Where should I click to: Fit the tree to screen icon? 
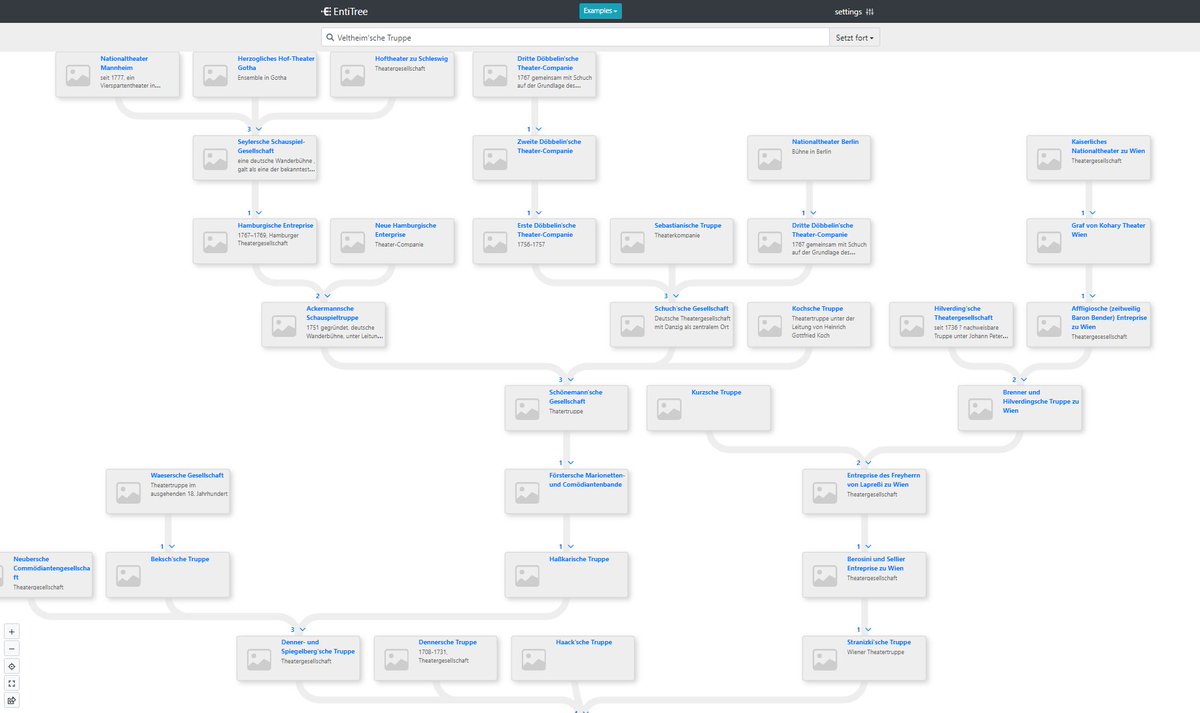[12, 683]
